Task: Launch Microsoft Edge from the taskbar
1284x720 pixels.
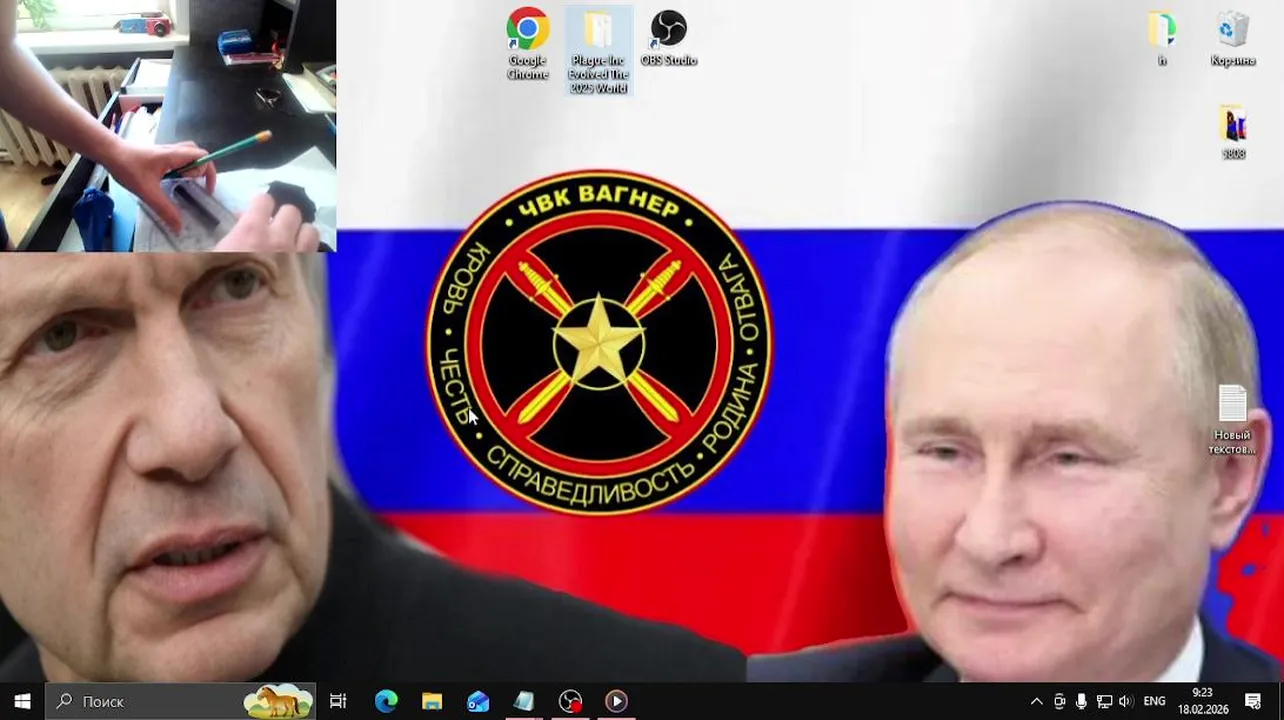Action: (x=386, y=701)
